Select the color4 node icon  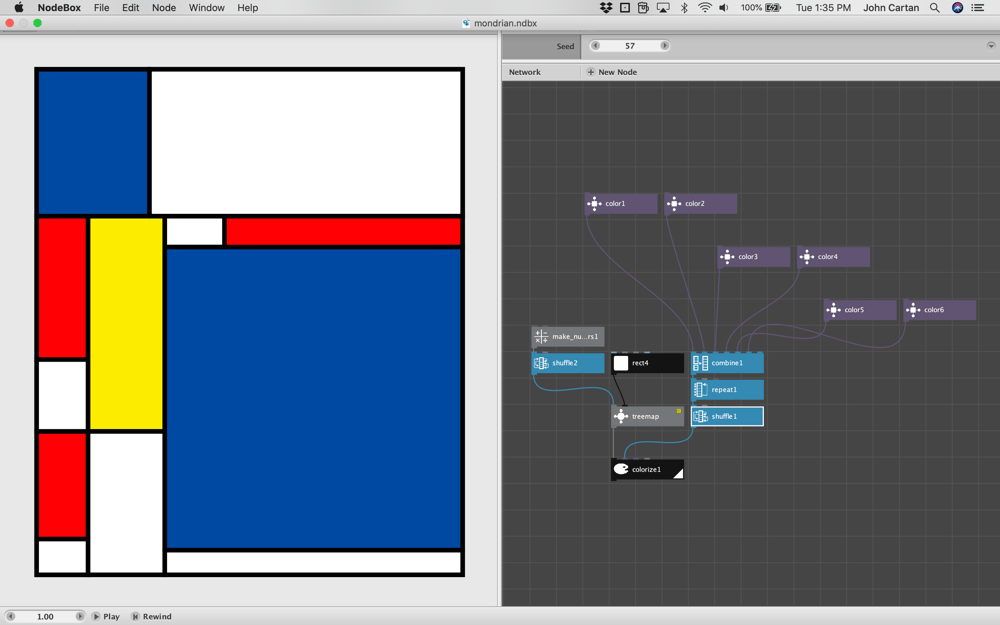pos(807,256)
